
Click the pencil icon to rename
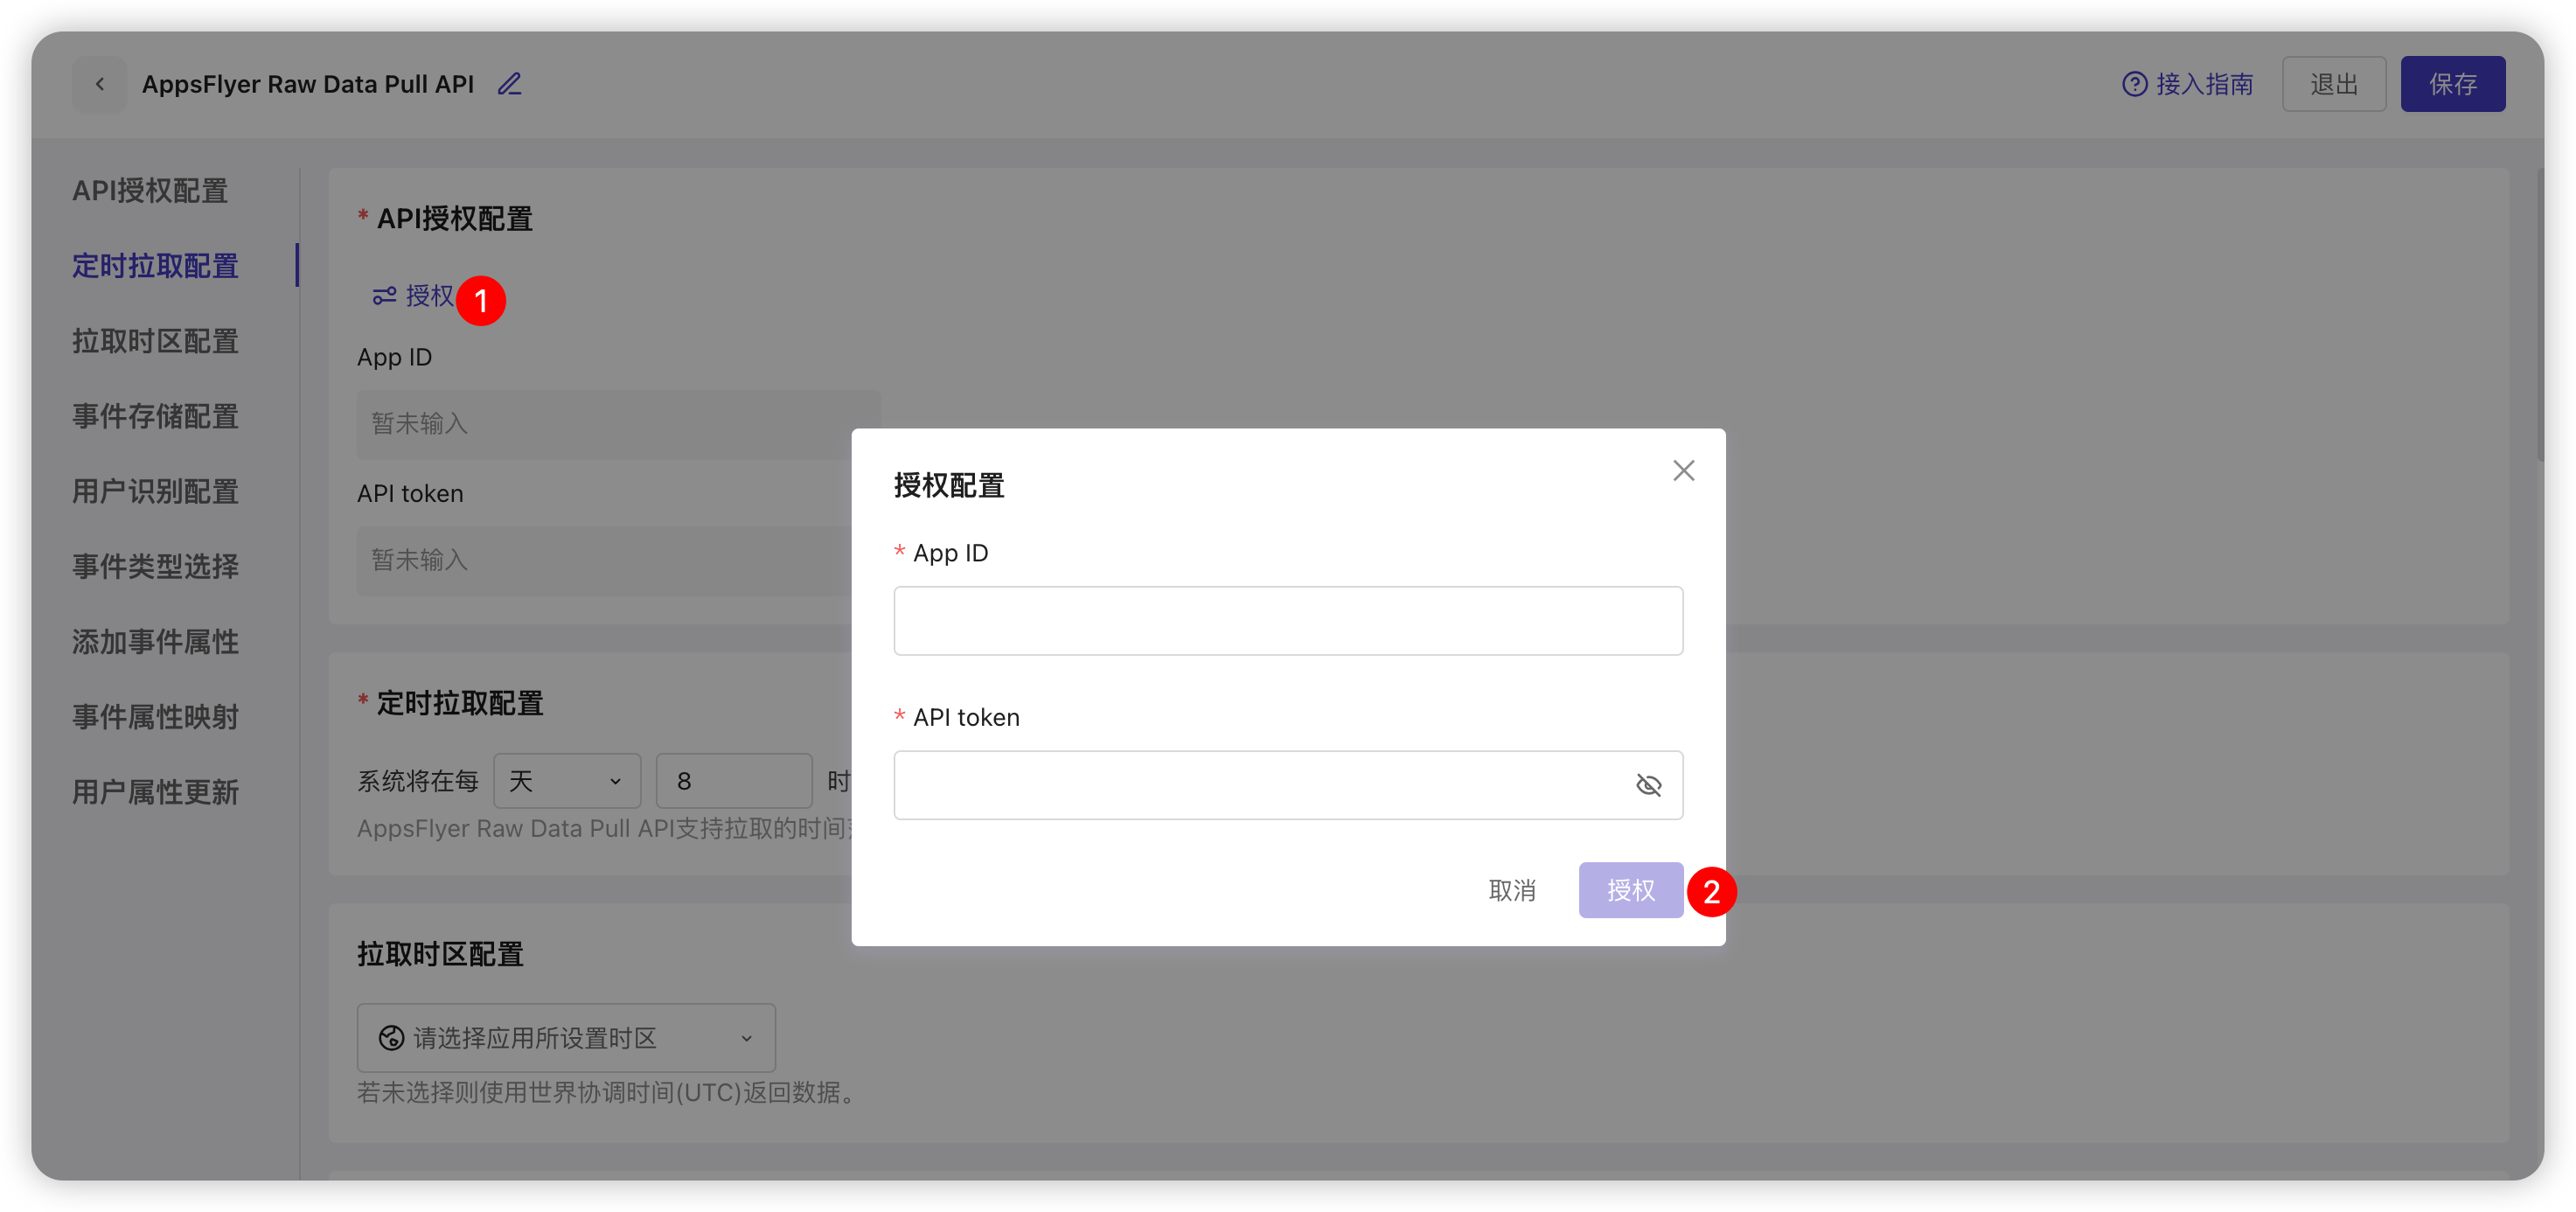click(x=510, y=84)
